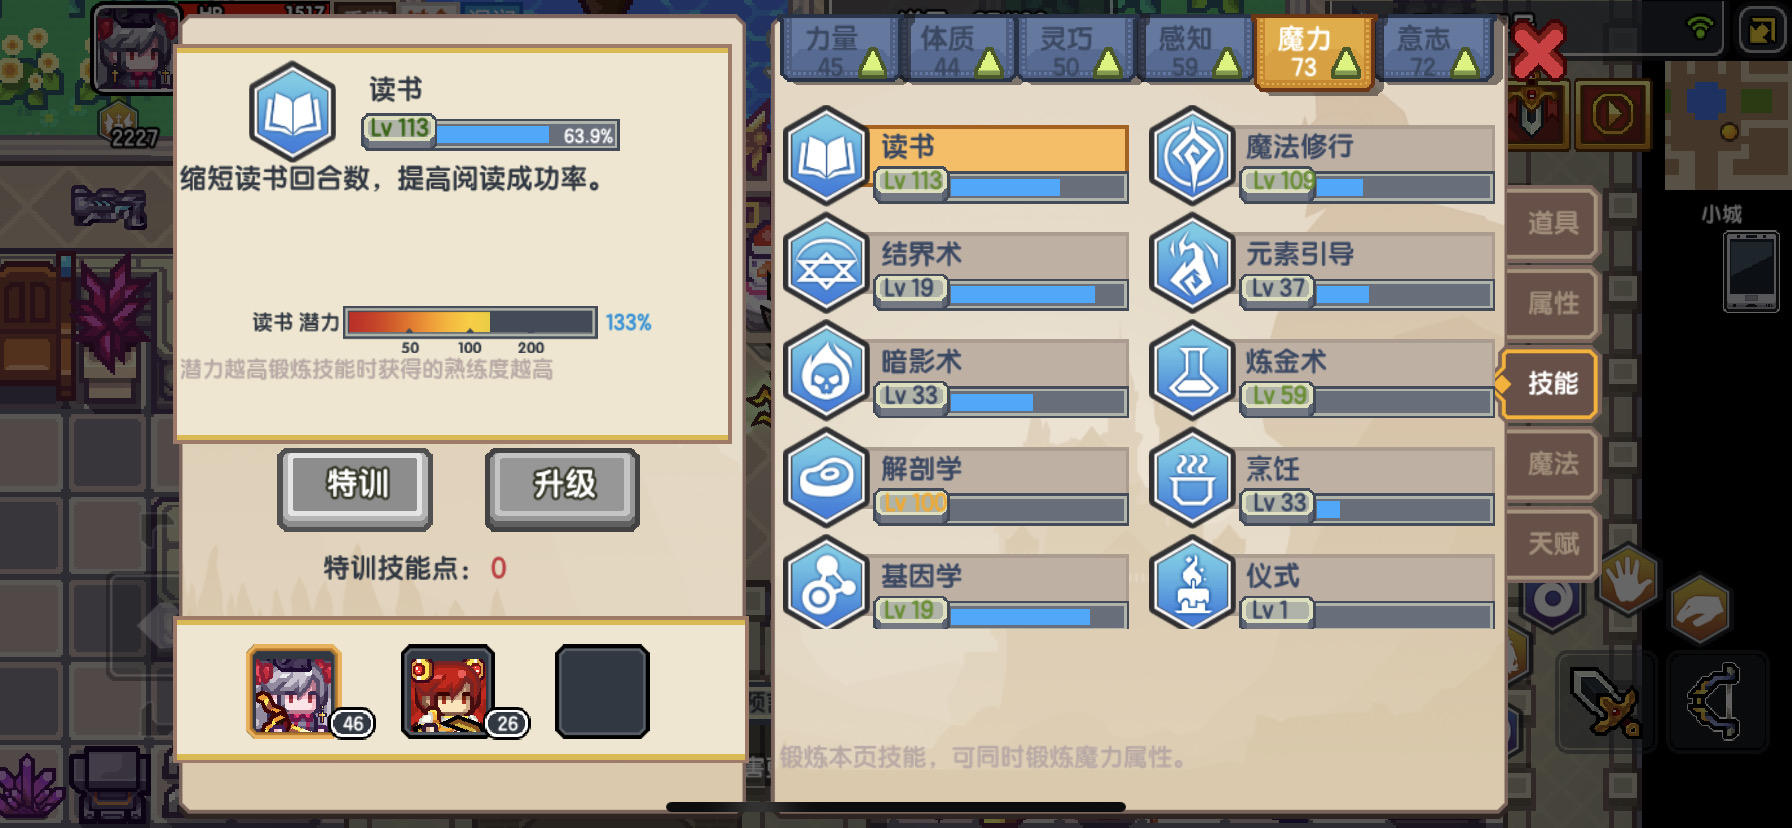Select the 魔法修行 skill icon
Screen dimensions: 1792x828
click(x=1192, y=157)
